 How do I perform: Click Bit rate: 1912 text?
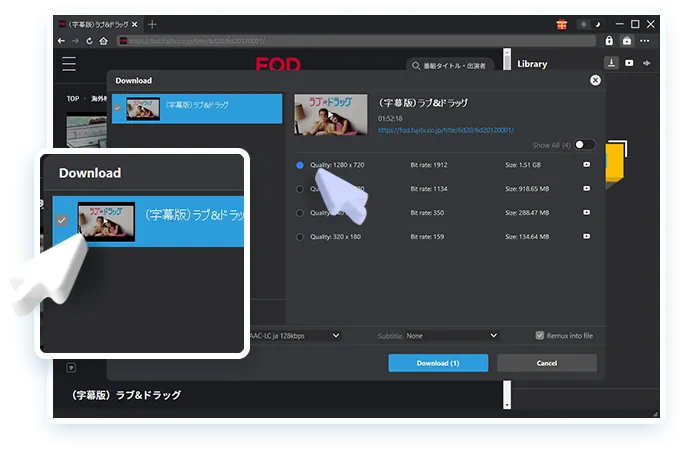click(429, 165)
